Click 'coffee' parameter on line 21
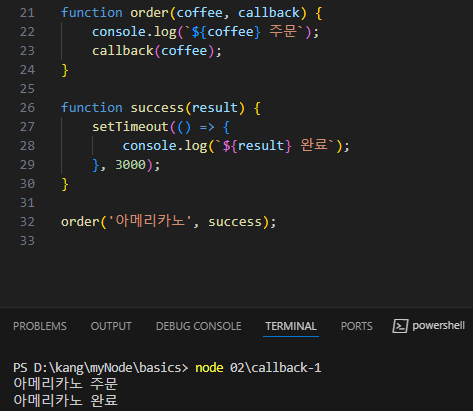The image size is (473, 411). click(200, 13)
